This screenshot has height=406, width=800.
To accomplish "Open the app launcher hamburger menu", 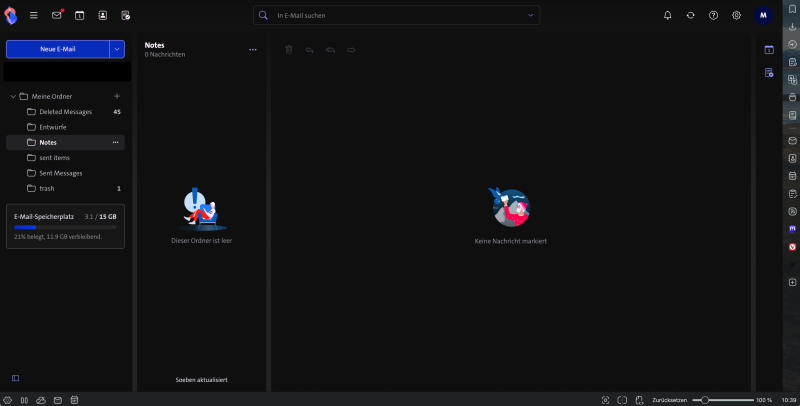I will click(34, 15).
